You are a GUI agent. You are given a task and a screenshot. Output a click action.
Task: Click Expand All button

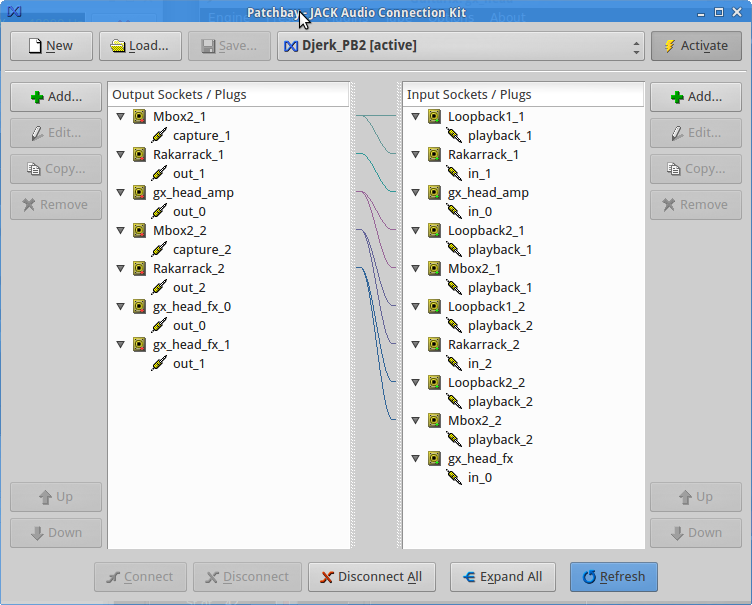pyautogui.click(x=503, y=577)
